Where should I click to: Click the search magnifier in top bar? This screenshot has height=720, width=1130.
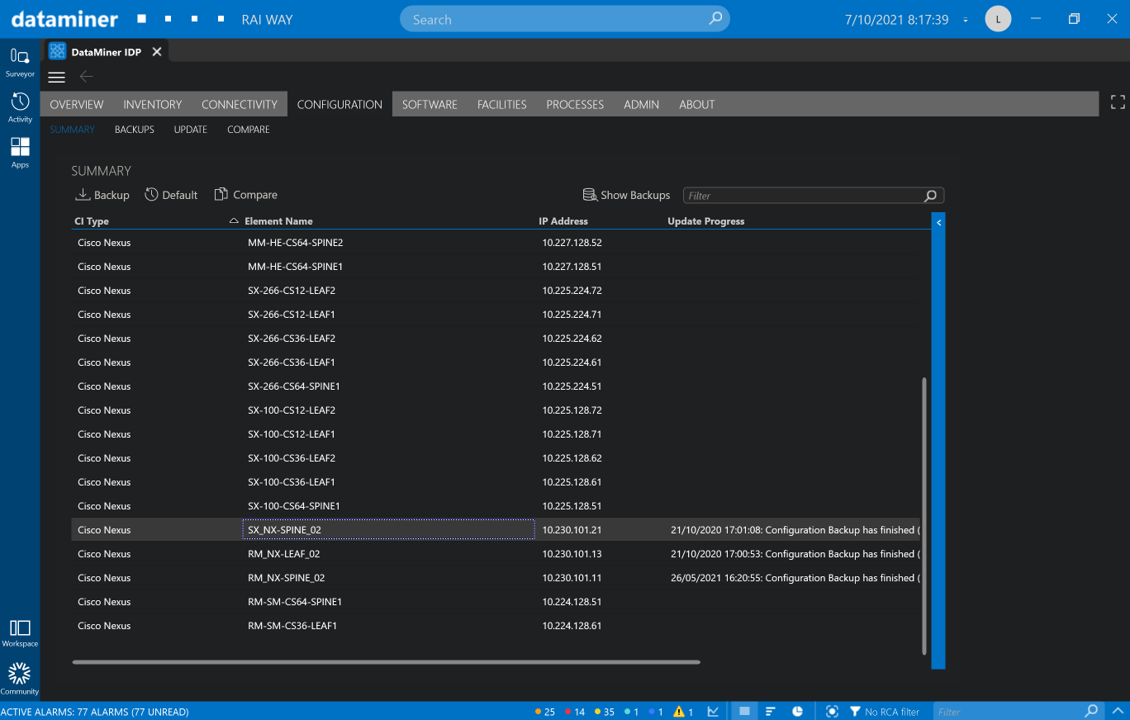coord(715,19)
